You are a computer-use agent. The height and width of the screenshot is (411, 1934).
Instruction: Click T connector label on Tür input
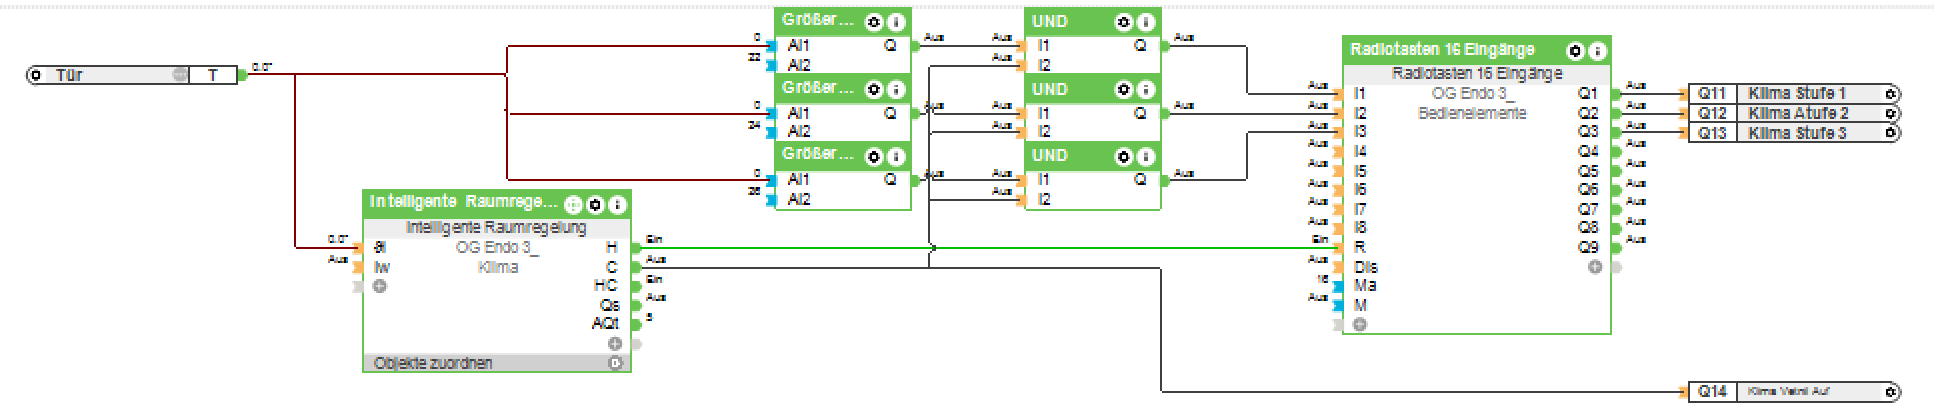pyautogui.click(x=213, y=75)
